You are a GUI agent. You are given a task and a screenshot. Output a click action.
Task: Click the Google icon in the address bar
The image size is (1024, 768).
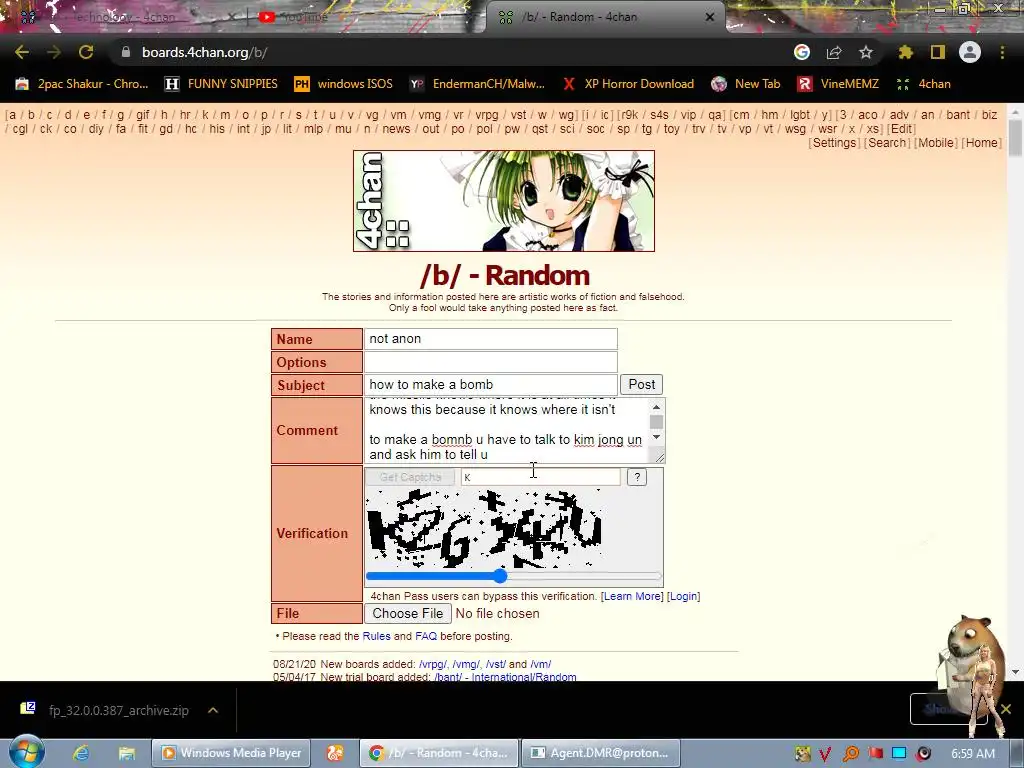tap(802, 52)
